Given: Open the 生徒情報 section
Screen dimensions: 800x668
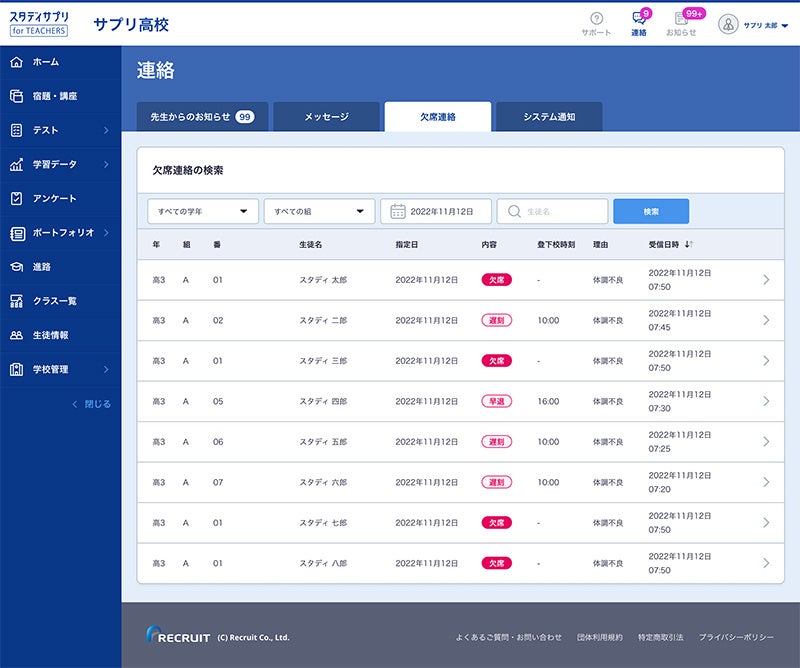Looking at the screenshot, I should coord(55,334).
